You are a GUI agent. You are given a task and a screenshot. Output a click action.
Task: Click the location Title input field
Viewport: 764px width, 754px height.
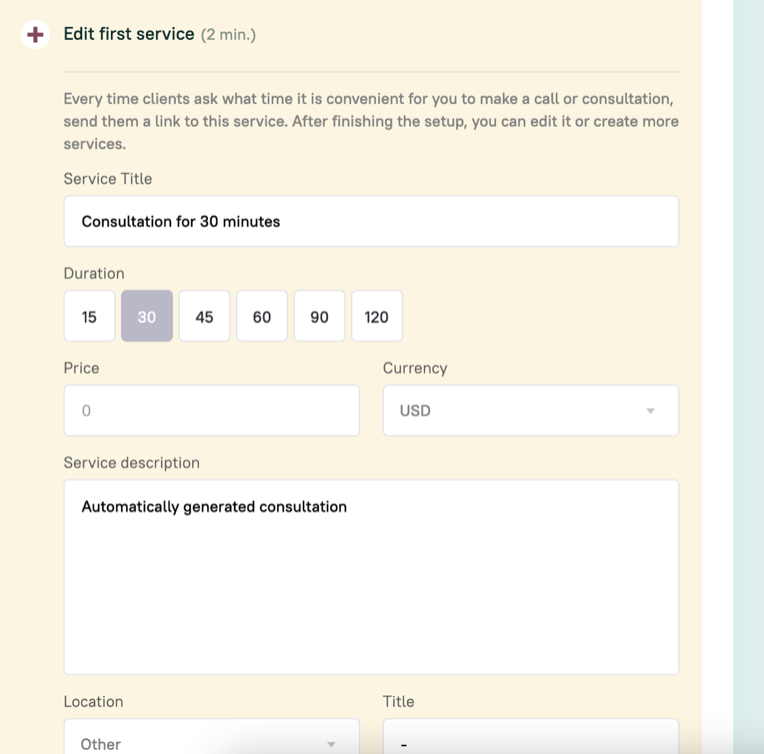pos(531,736)
